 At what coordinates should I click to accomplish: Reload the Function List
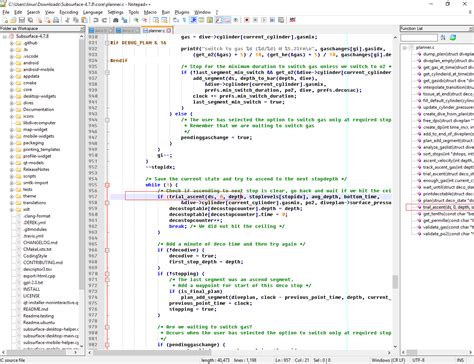click(x=453, y=37)
